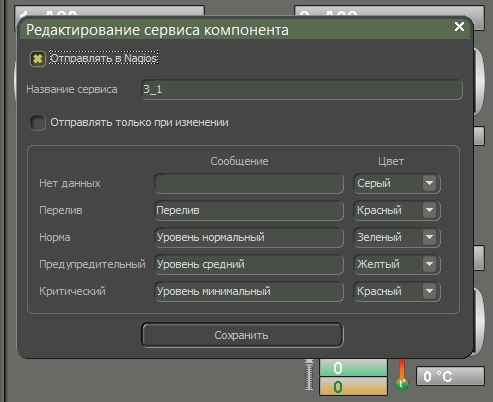Image resolution: width=493 pixels, height=402 pixels.
Task: Open the 'Критический' row color dropdown
Action: 397,291
